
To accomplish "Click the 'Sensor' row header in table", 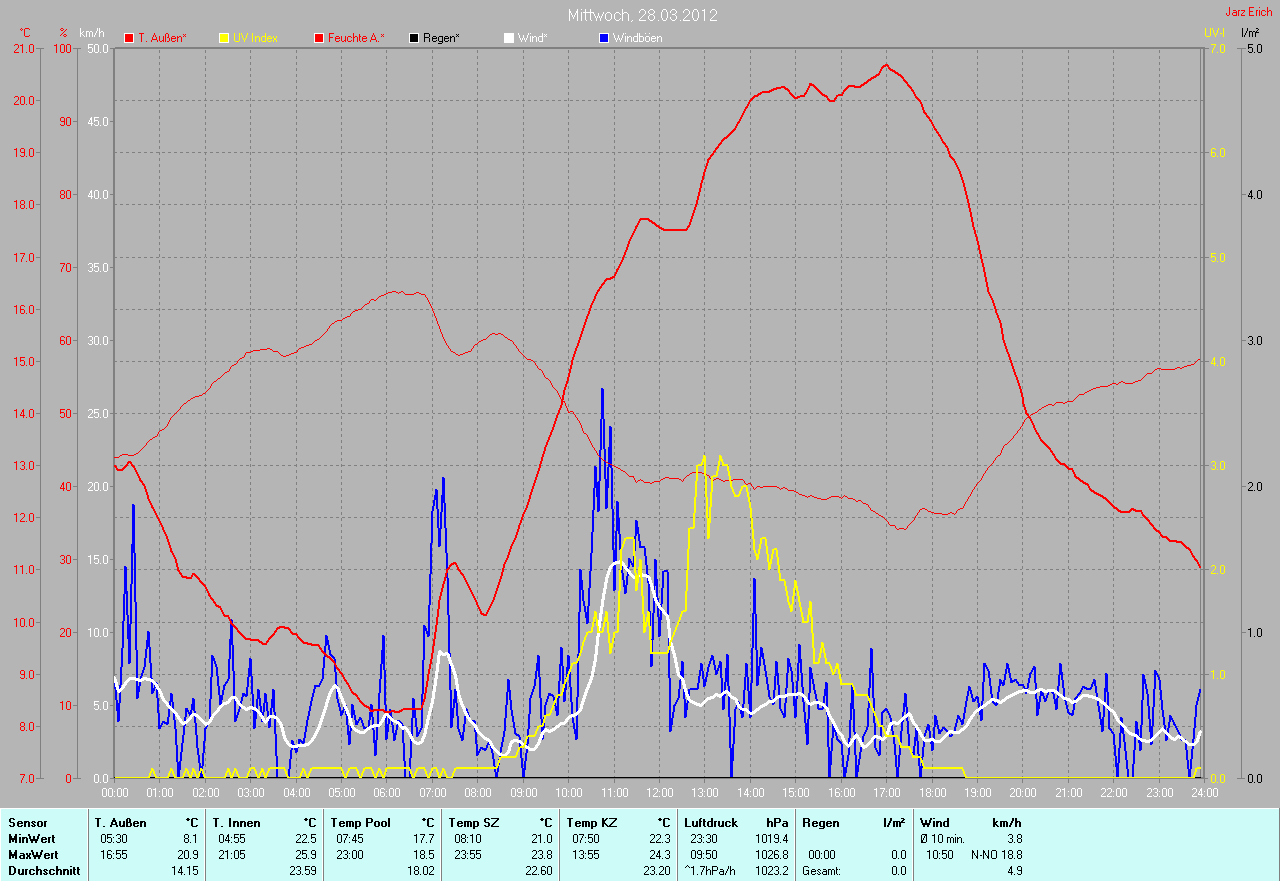I will point(27,823).
